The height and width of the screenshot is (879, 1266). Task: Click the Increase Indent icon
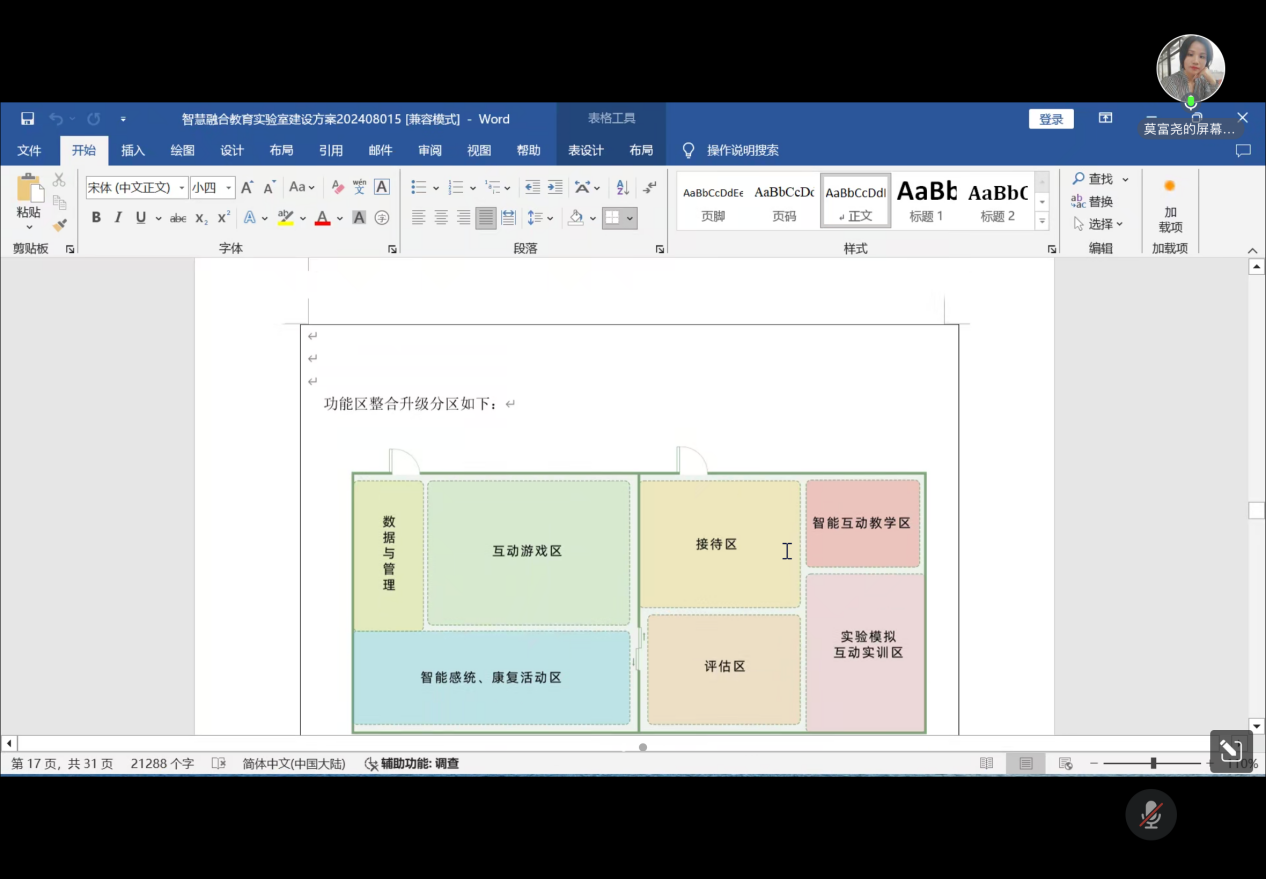coord(555,187)
